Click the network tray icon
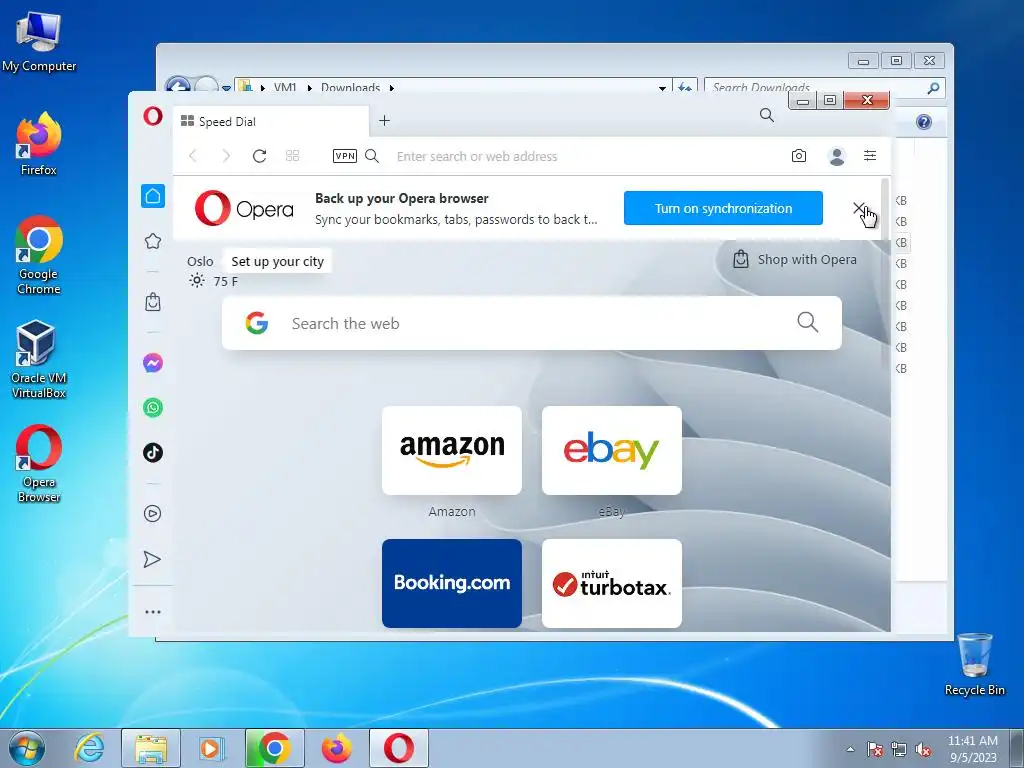1024x768 pixels. 899,749
